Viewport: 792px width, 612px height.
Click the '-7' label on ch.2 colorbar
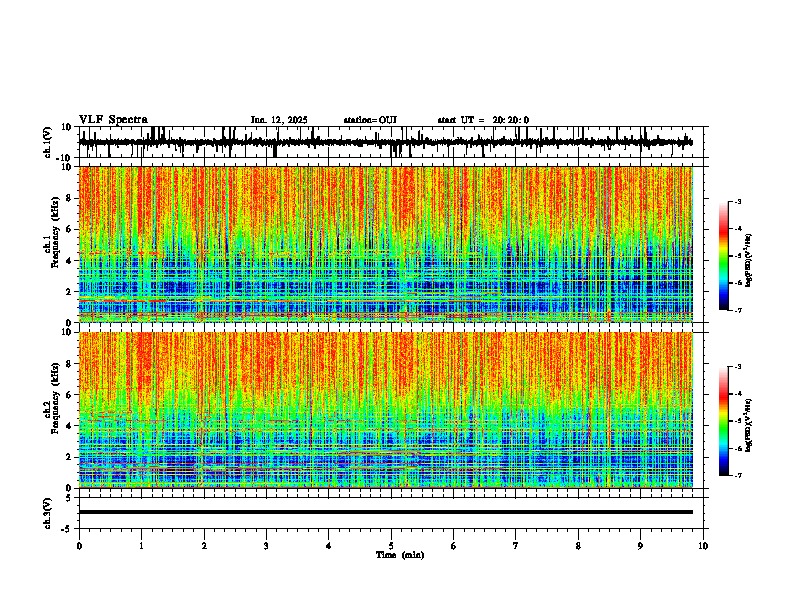click(x=737, y=475)
